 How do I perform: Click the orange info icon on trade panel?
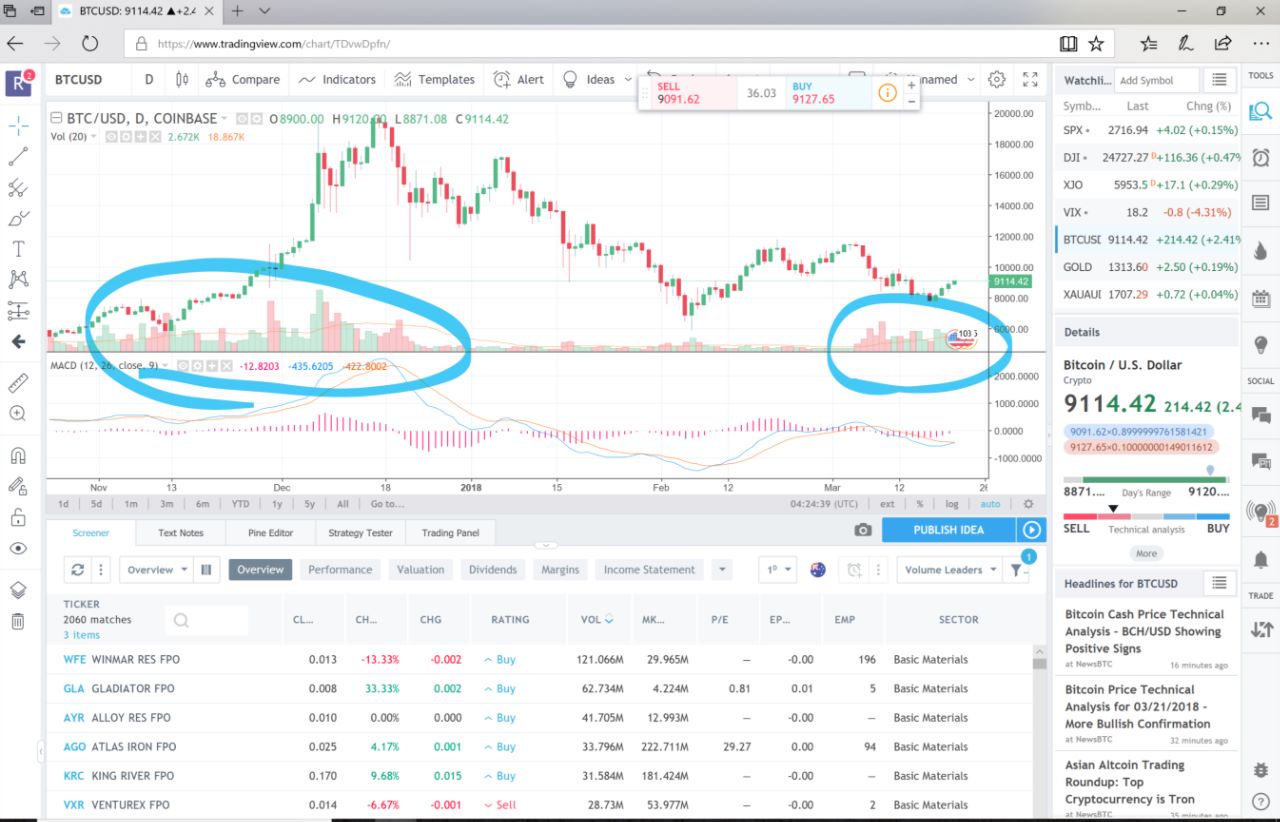pyautogui.click(x=887, y=93)
